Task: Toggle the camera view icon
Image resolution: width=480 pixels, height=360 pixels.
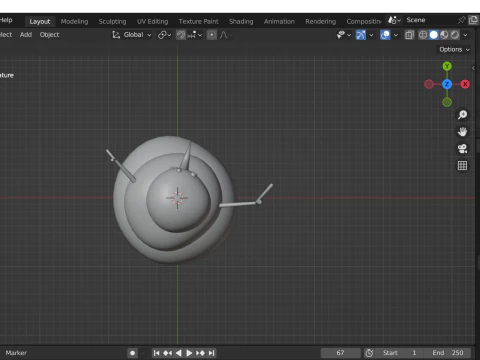Action: pos(462,149)
